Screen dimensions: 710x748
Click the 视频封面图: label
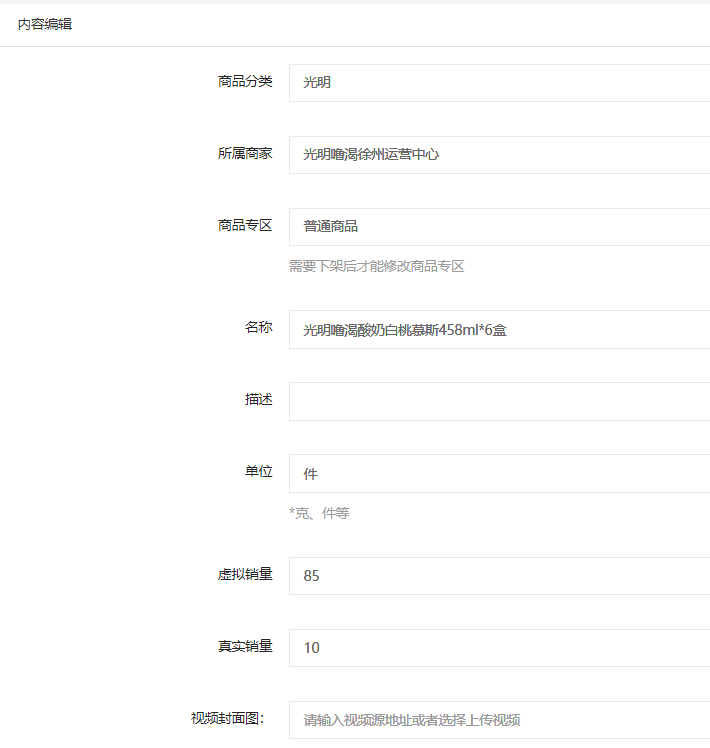pos(228,718)
